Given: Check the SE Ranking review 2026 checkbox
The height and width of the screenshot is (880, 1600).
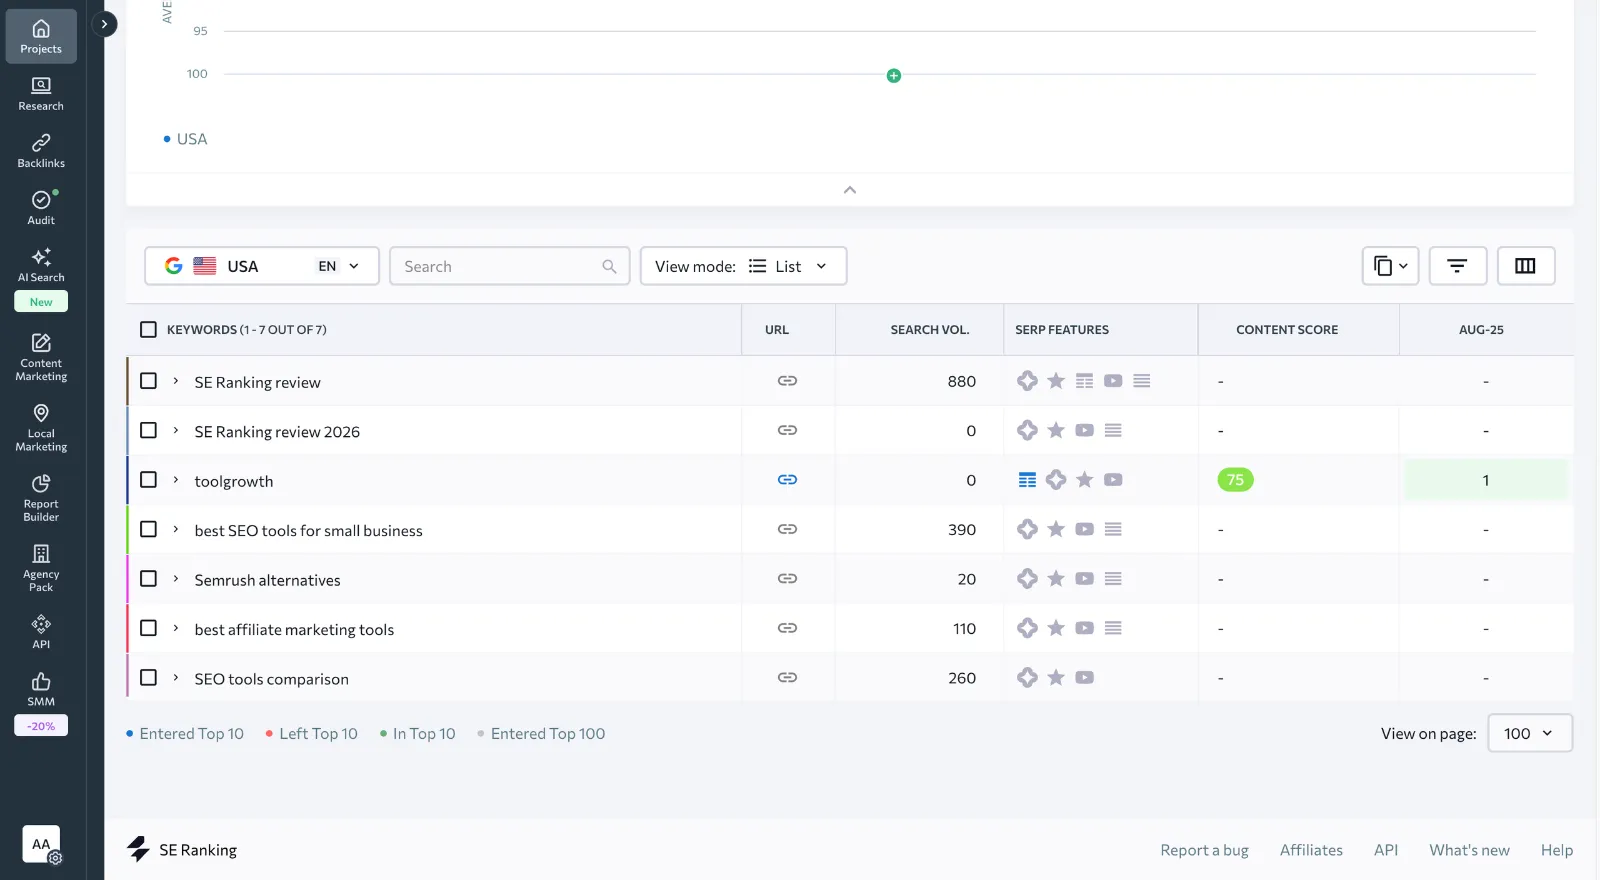Looking at the screenshot, I should (148, 430).
